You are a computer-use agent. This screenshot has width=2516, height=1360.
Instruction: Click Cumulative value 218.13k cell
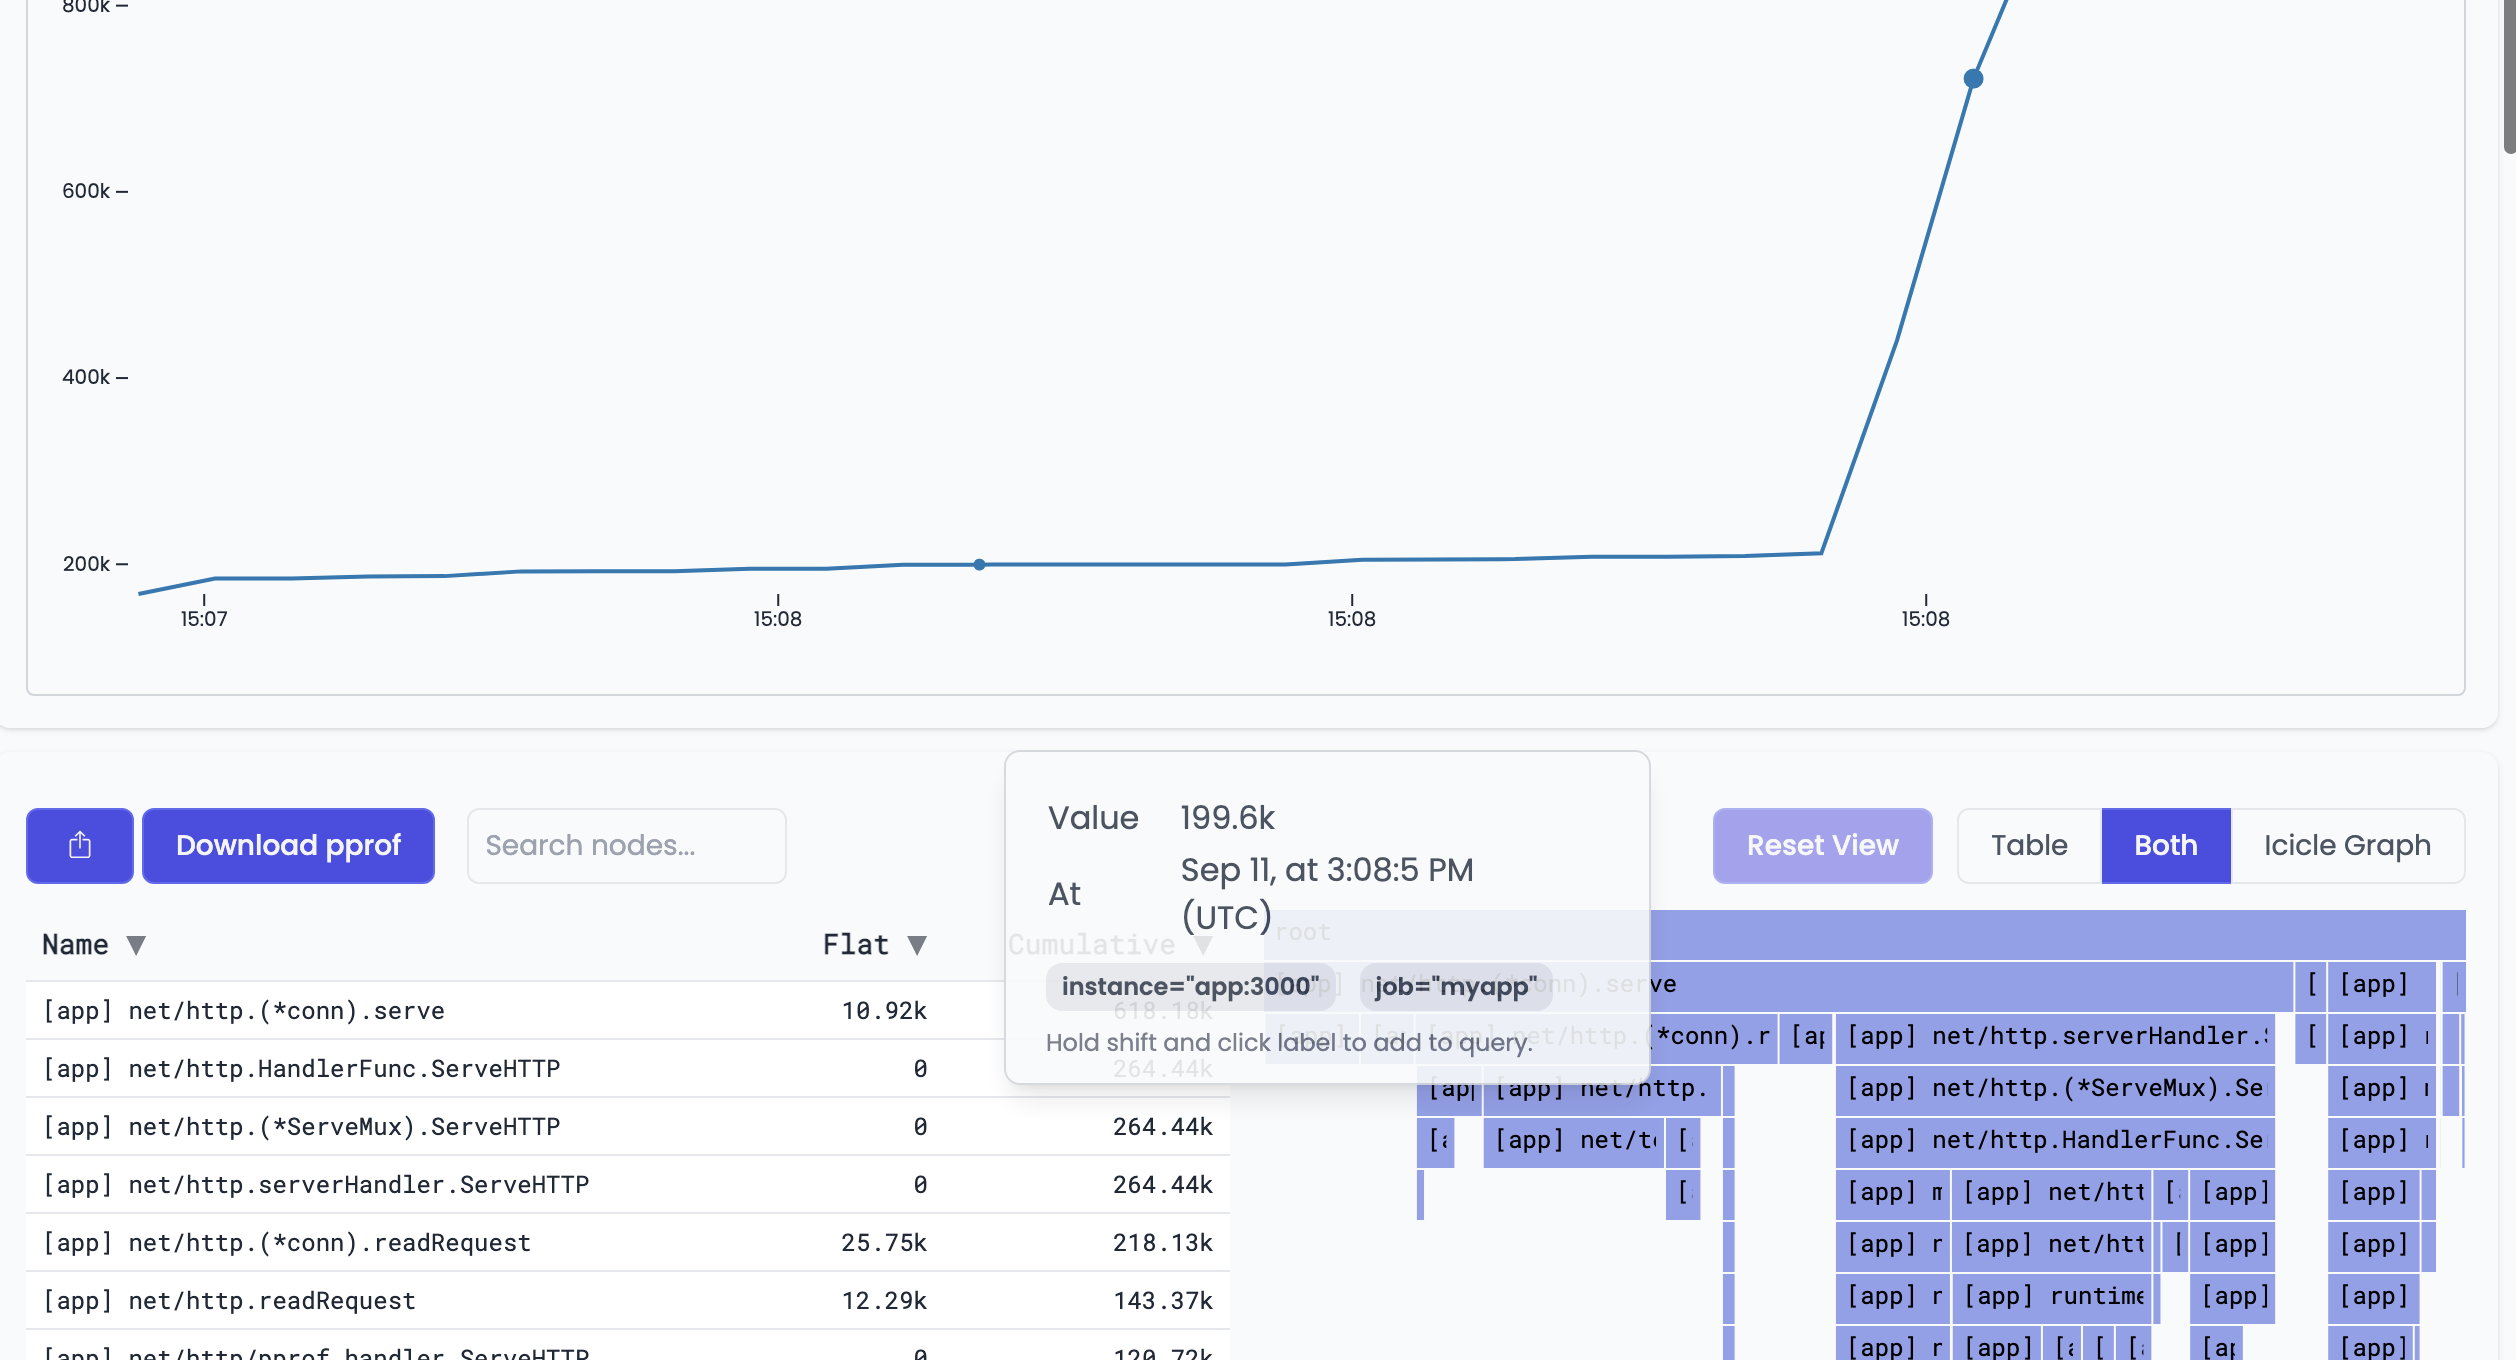(1162, 1242)
